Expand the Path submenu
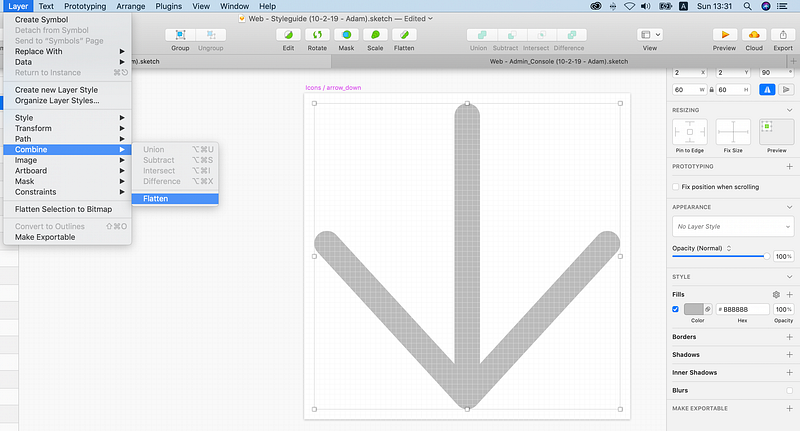The height and width of the screenshot is (431, 800). pyautogui.click(x=67, y=139)
